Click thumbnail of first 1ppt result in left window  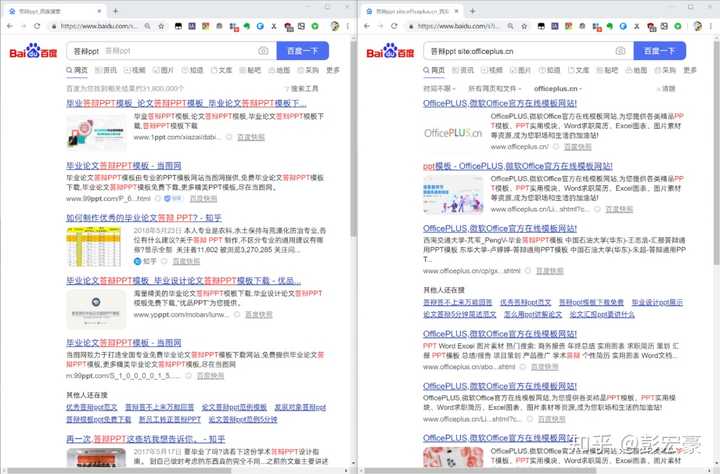click(x=96, y=133)
